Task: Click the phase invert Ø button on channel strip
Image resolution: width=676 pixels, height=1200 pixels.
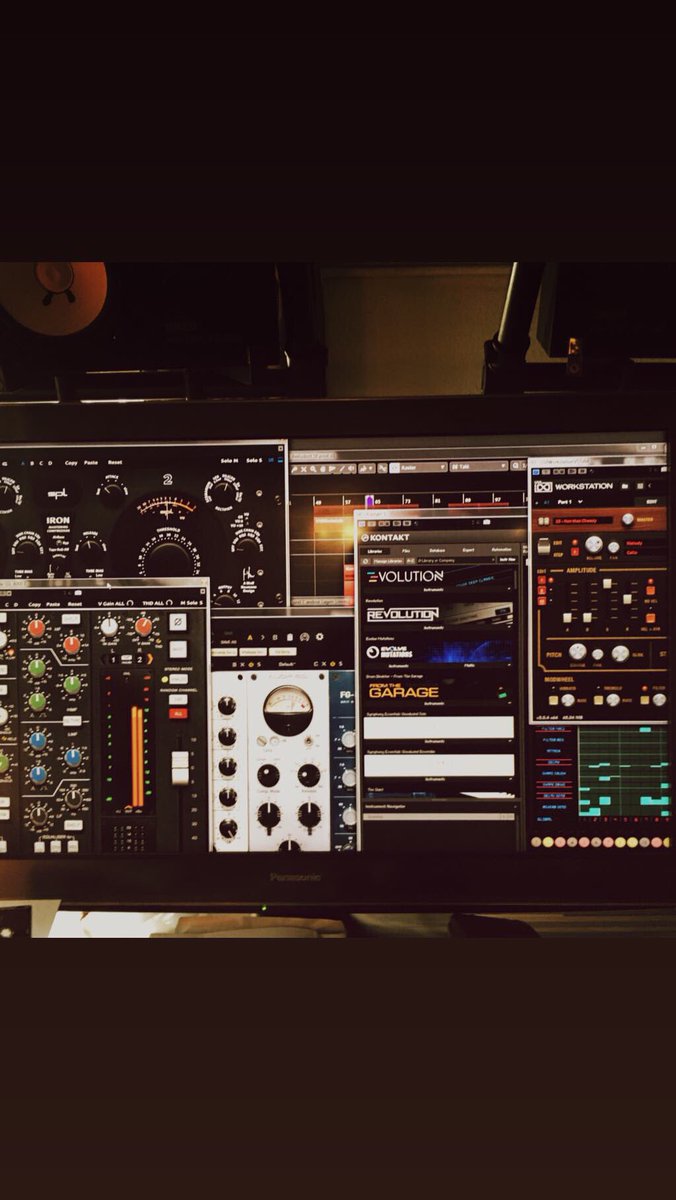Action: pyautogui.click(x=178, y=622)
